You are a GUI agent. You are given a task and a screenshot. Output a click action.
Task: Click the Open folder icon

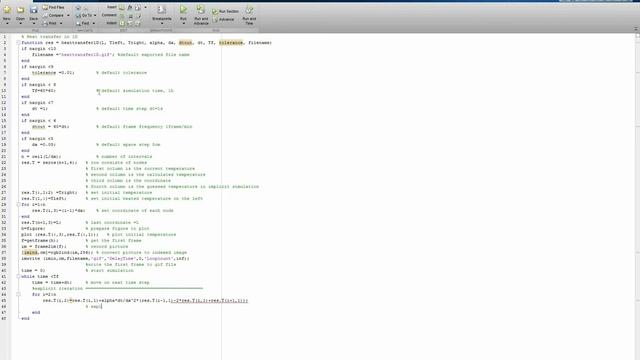(x=20, y=10)
